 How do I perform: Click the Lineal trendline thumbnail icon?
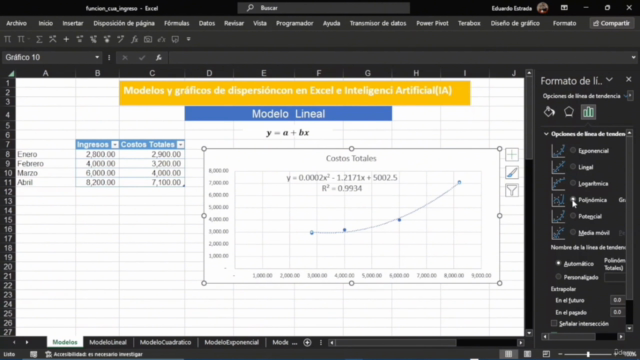coord(558,167)
